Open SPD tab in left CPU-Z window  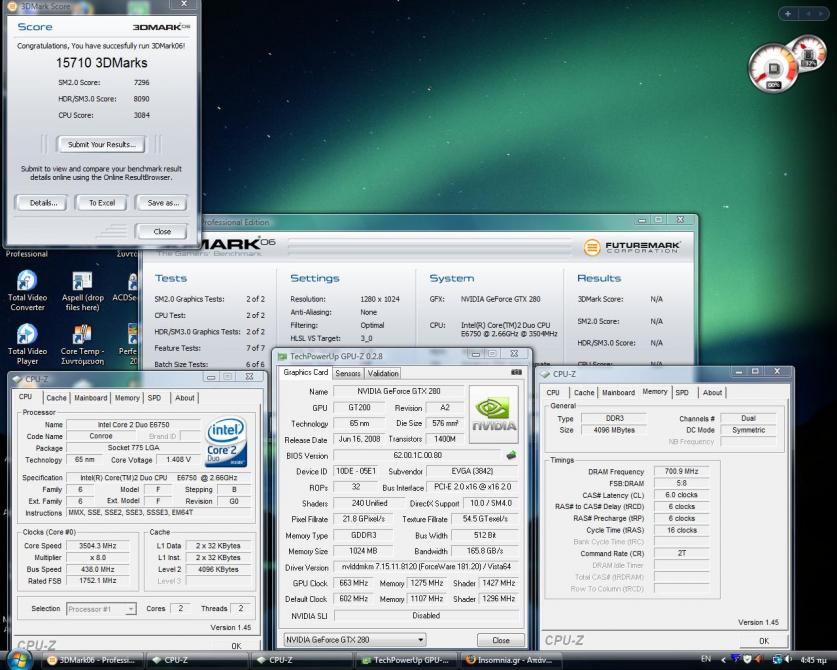coord(154,398)
